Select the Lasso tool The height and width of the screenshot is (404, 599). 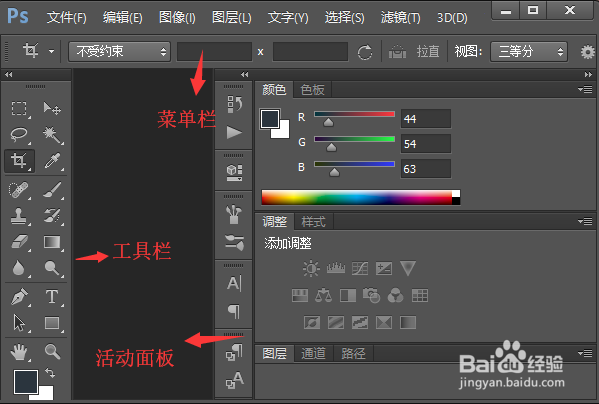tap(19, 134)
